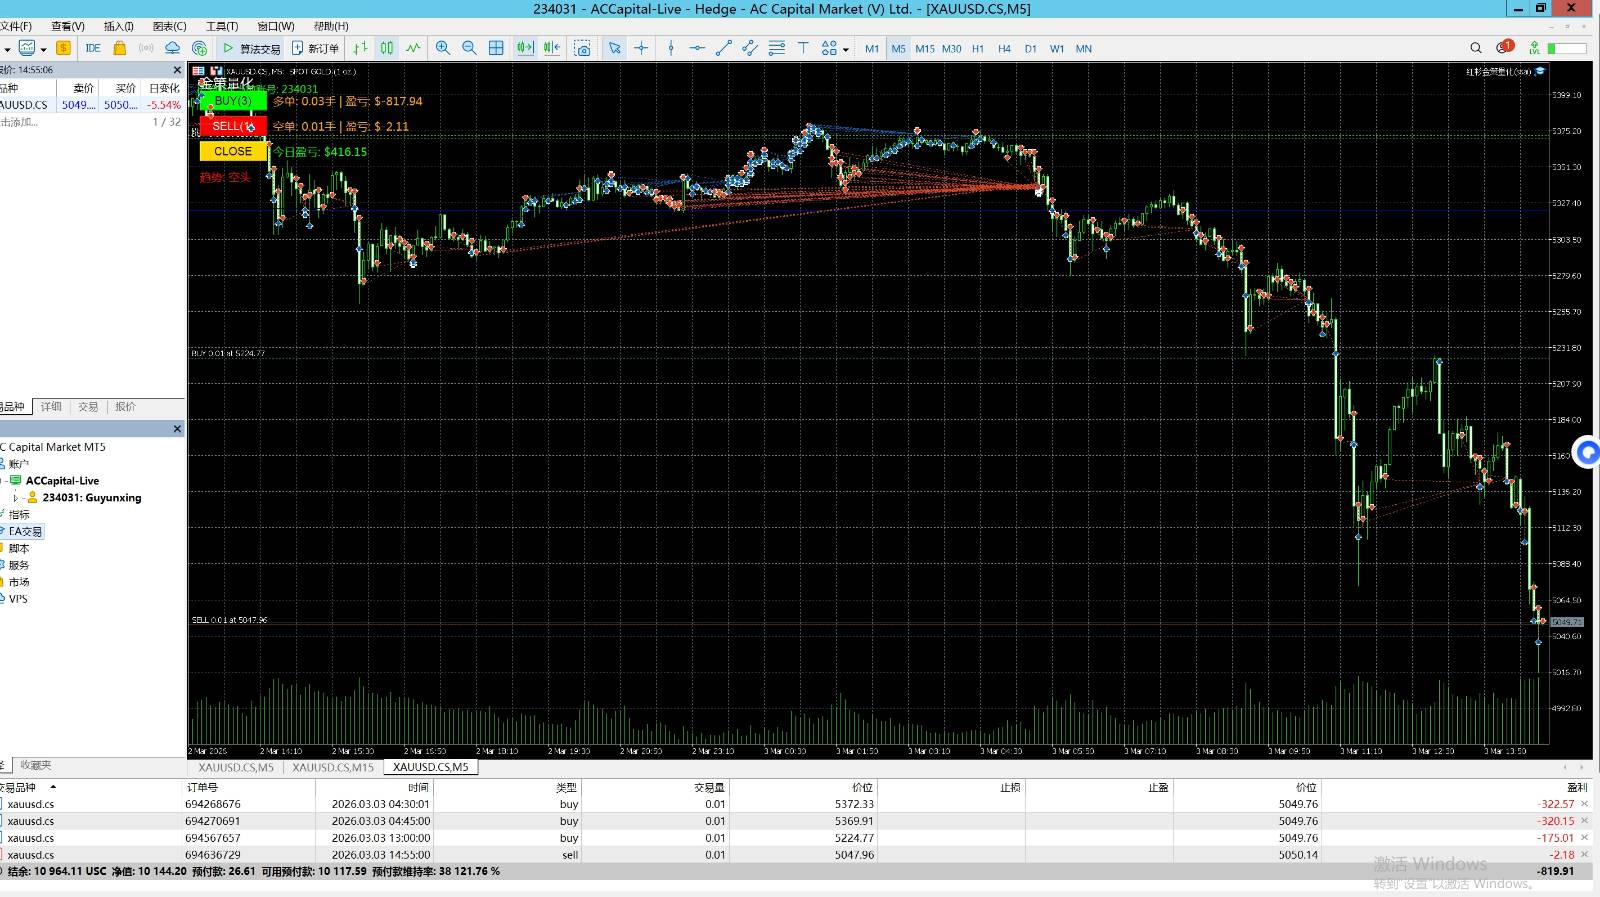This screenshot has width=1600, height=897.
Task: Switch to D1 daily timeframe
Action: pos(1030,48)
